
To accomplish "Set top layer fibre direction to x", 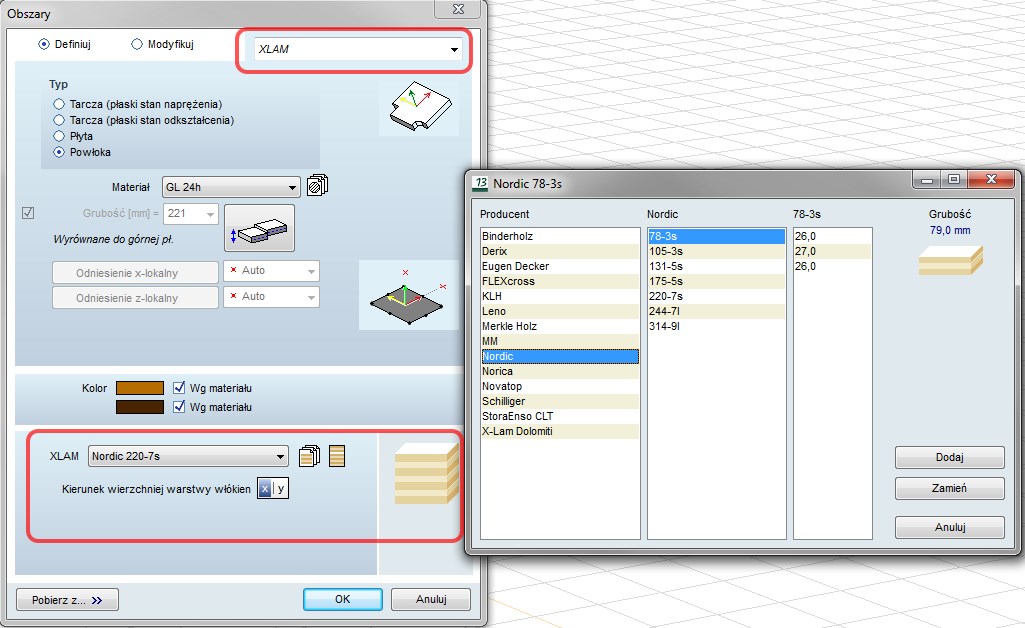I will tap(264, 489).
